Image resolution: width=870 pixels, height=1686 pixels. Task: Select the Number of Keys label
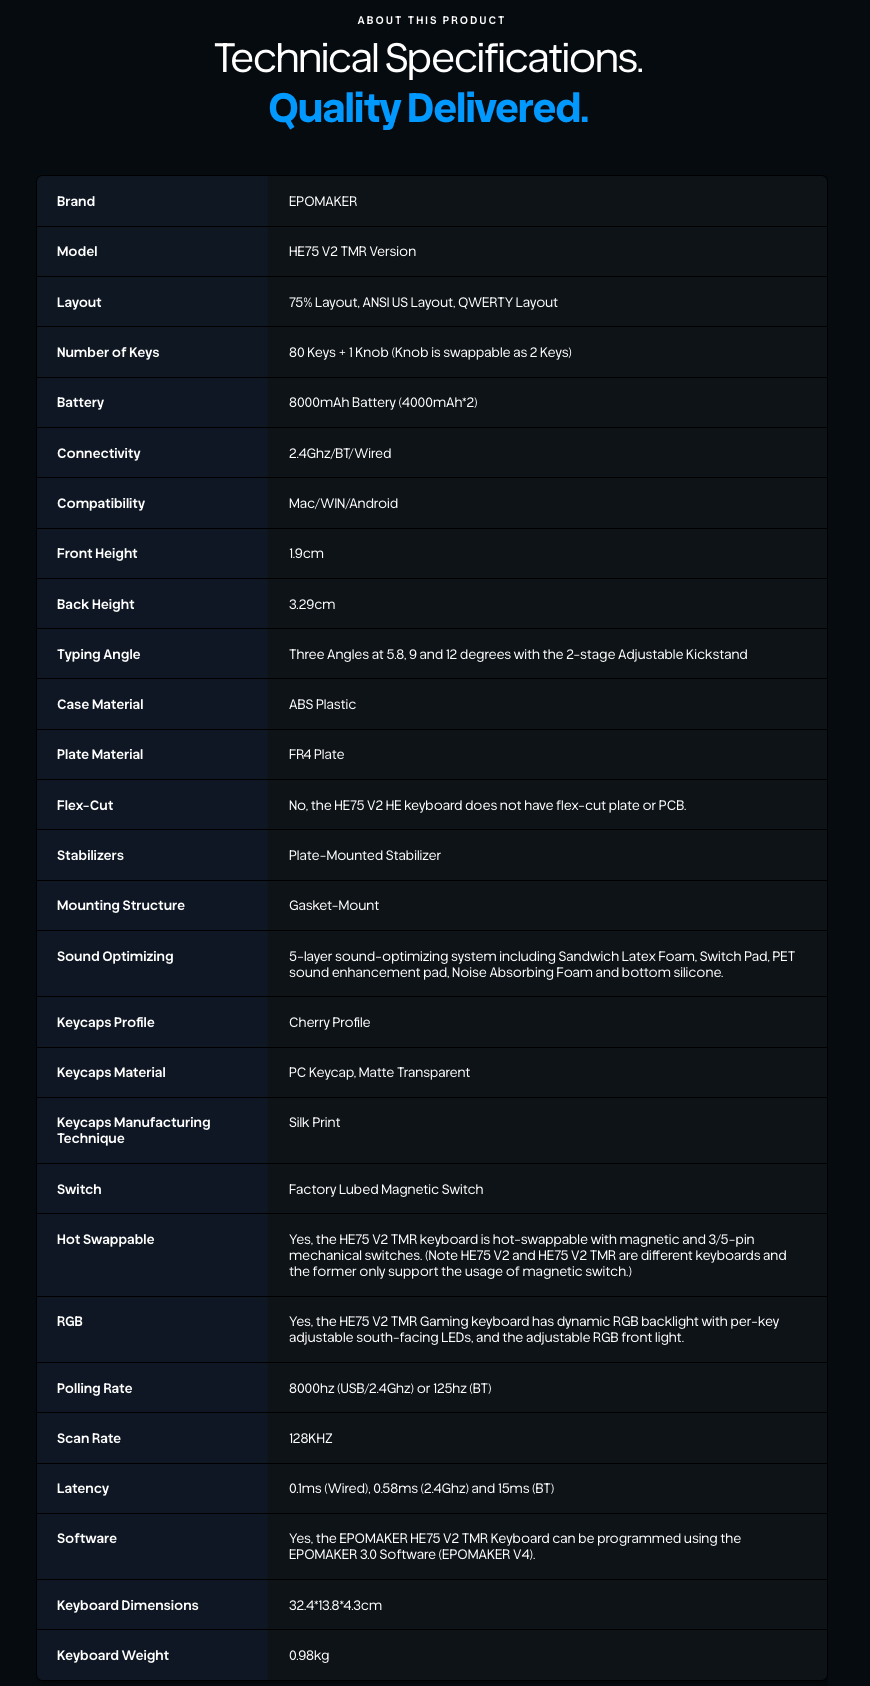pyautogui.click(x=108, y=353)
